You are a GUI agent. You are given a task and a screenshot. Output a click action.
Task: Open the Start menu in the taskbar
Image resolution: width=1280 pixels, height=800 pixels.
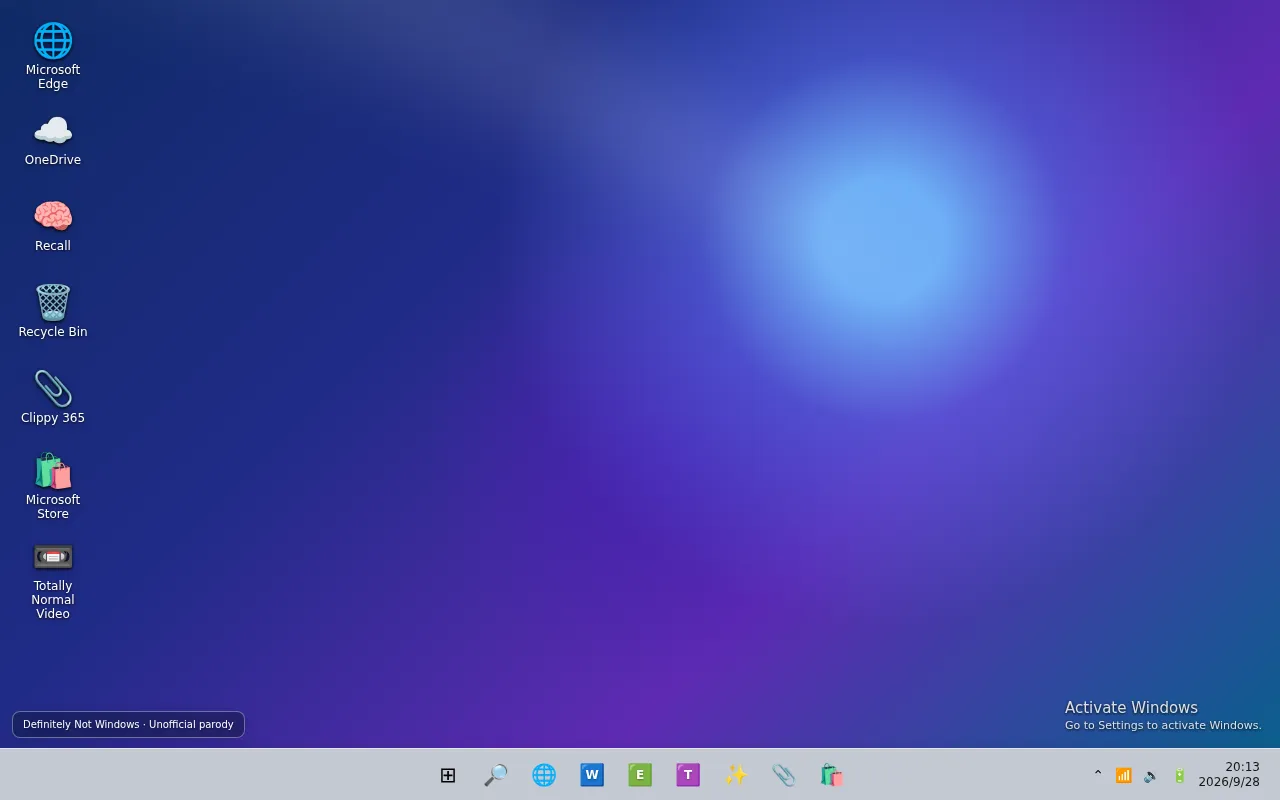point(448,775)
